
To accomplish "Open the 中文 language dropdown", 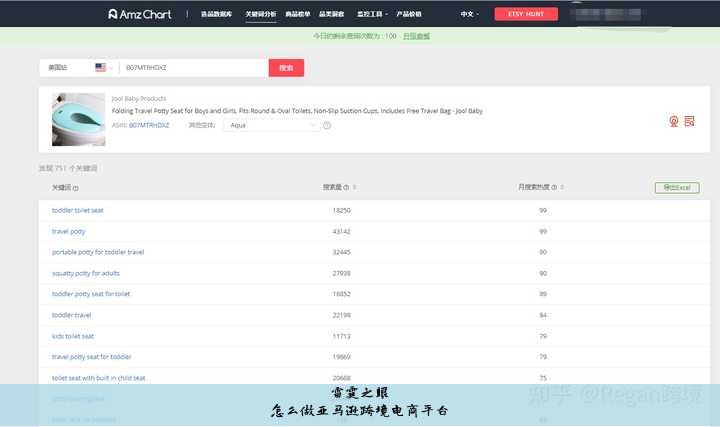I will (469, 14).
